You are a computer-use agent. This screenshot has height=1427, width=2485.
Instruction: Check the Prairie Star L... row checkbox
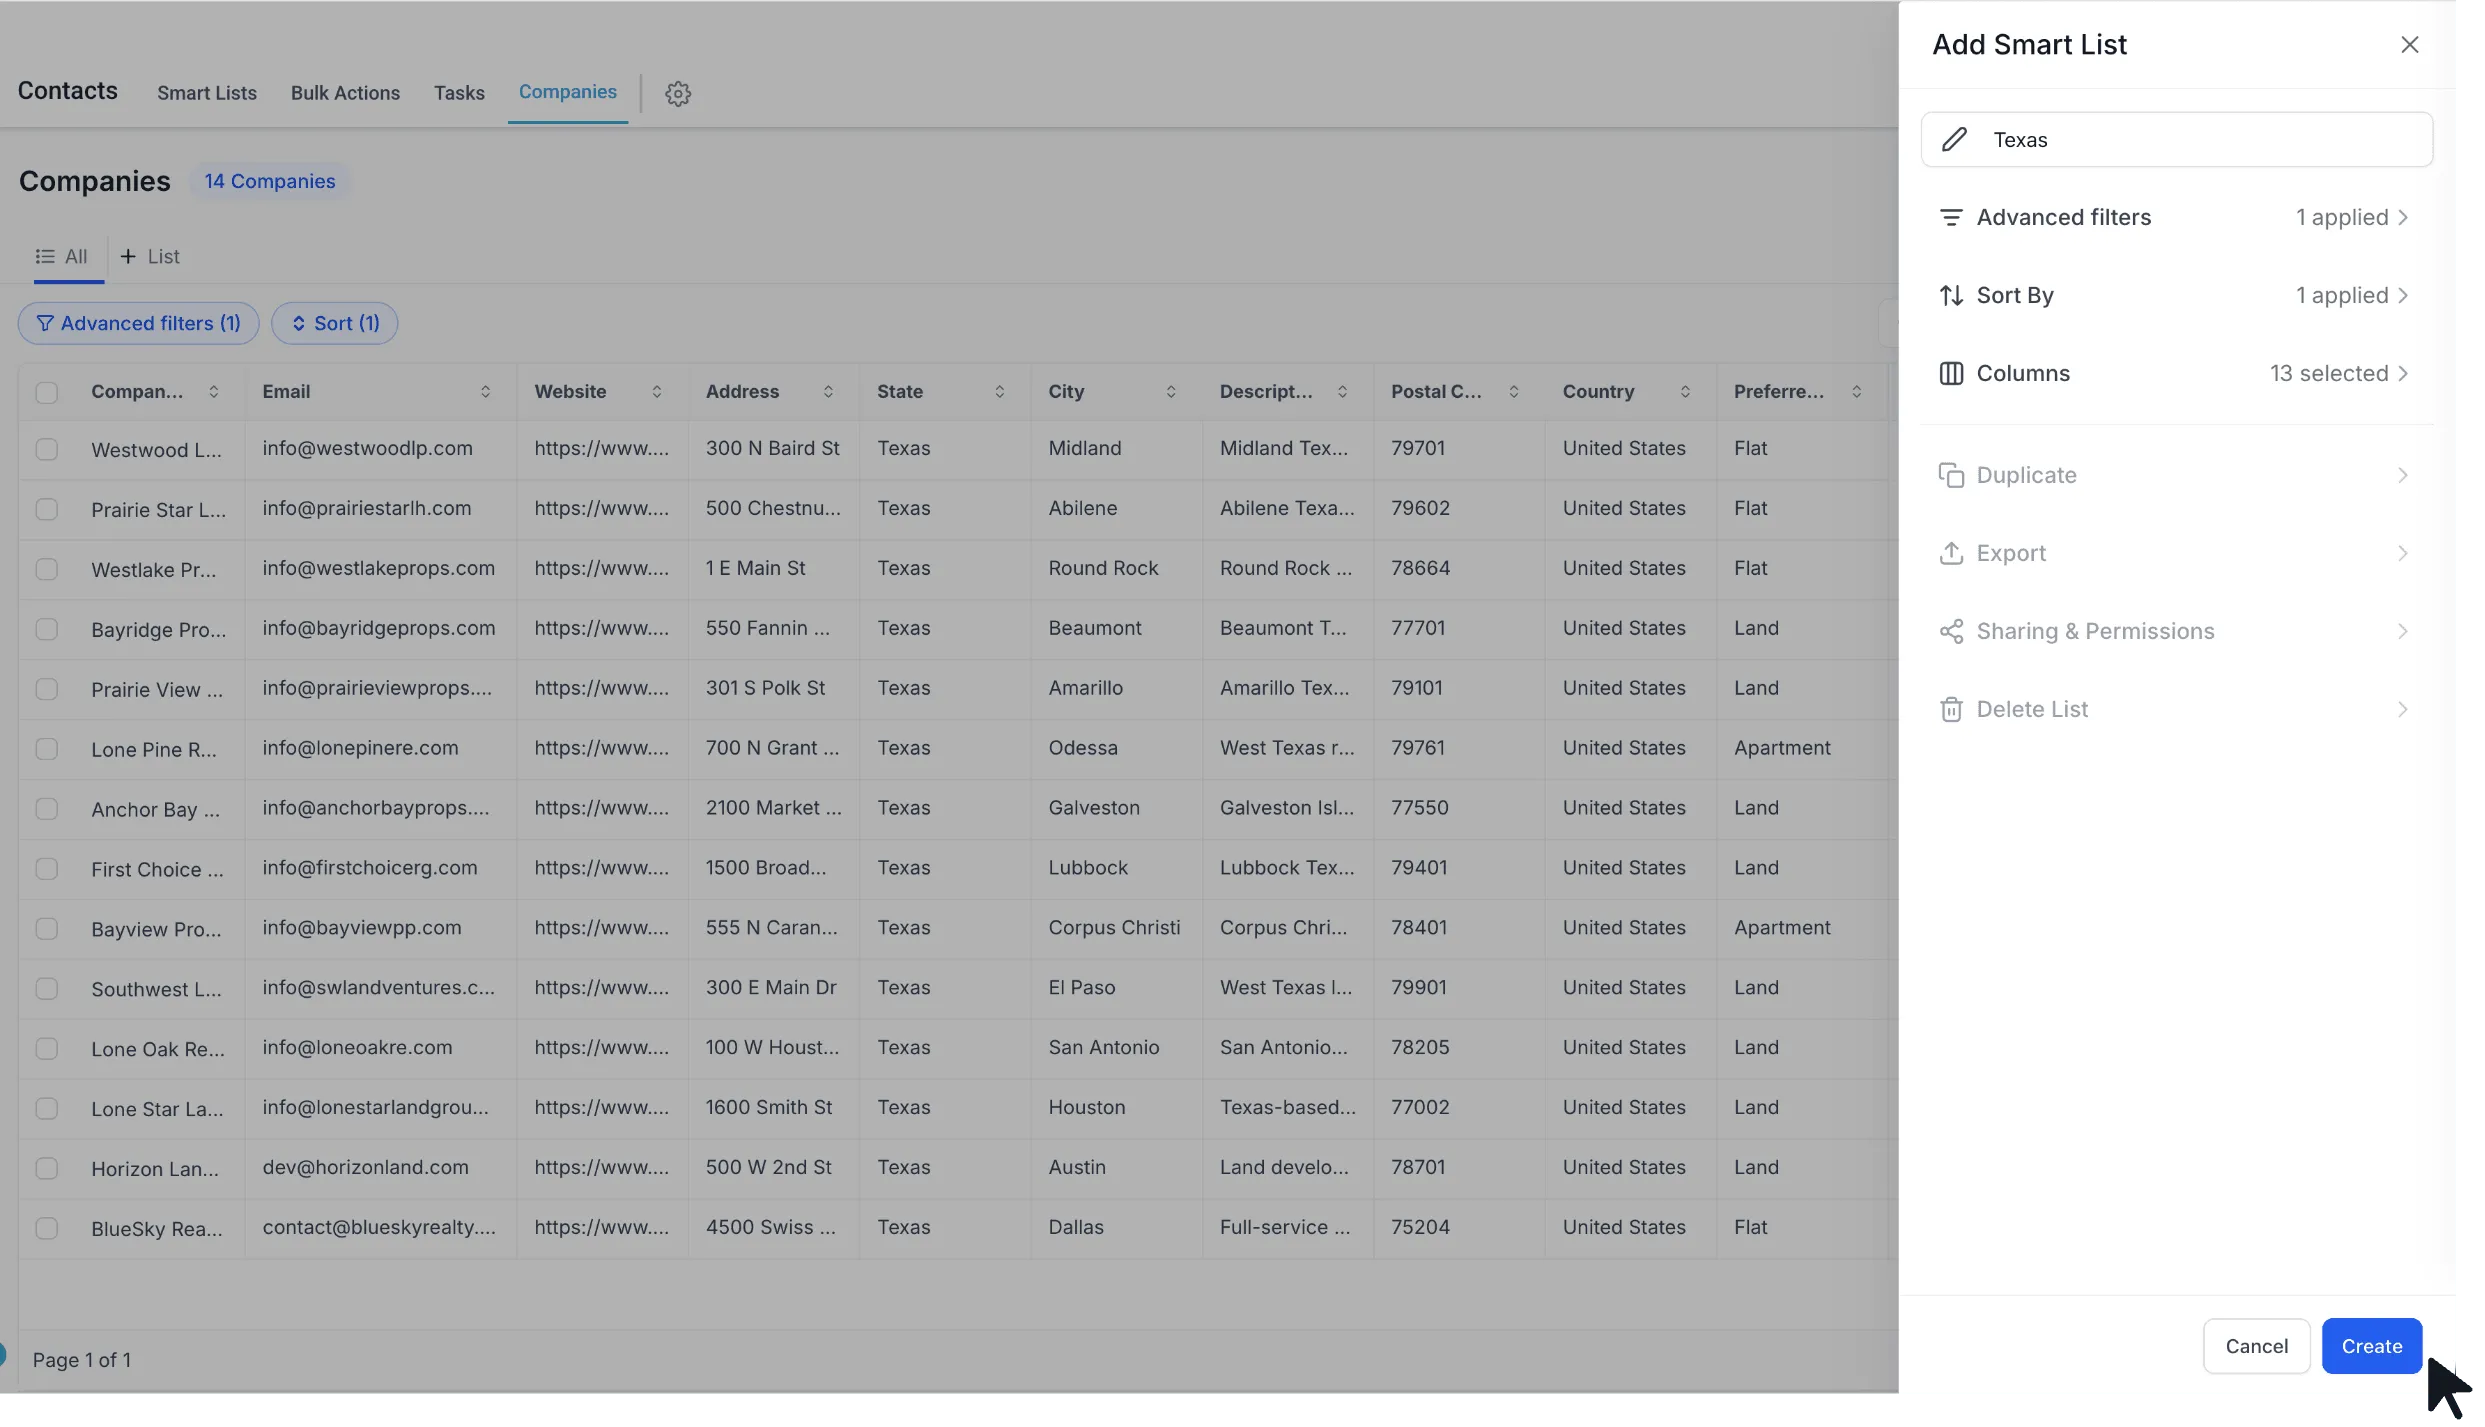tap(47, 509)
